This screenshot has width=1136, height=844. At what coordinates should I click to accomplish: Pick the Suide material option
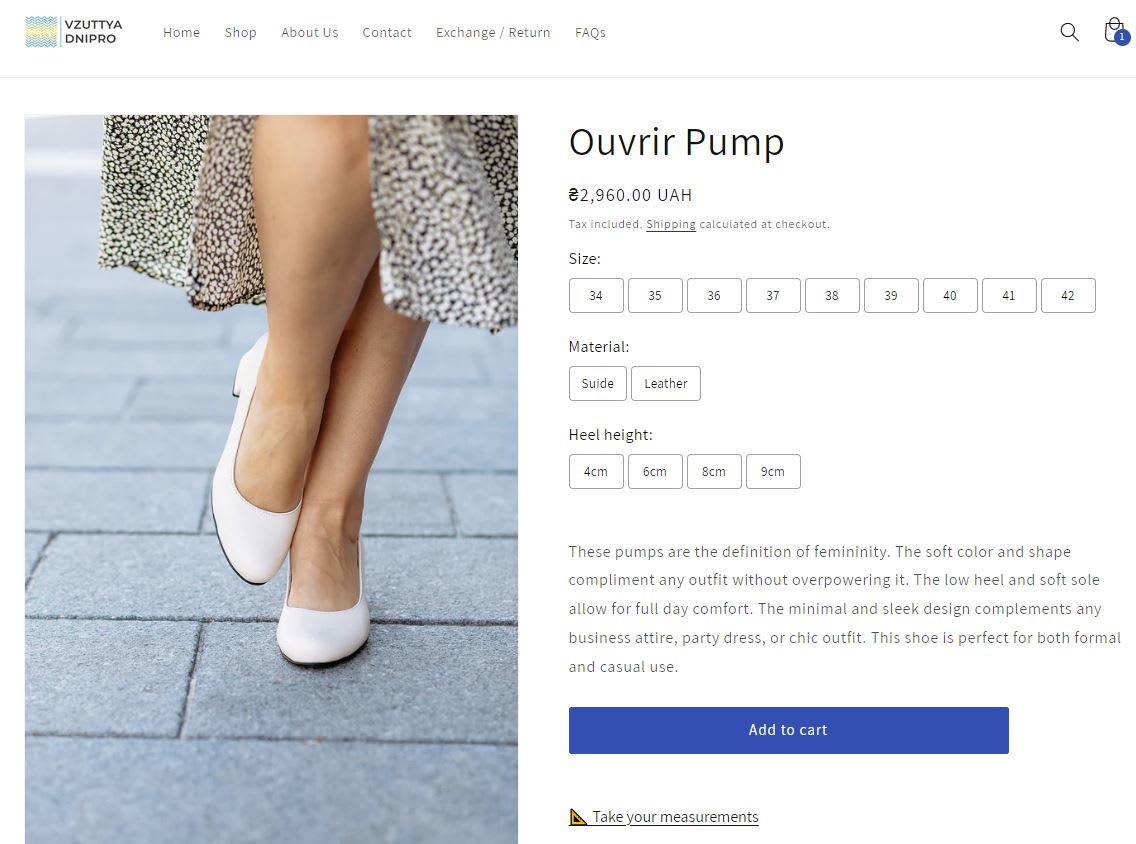coord(598,383)
